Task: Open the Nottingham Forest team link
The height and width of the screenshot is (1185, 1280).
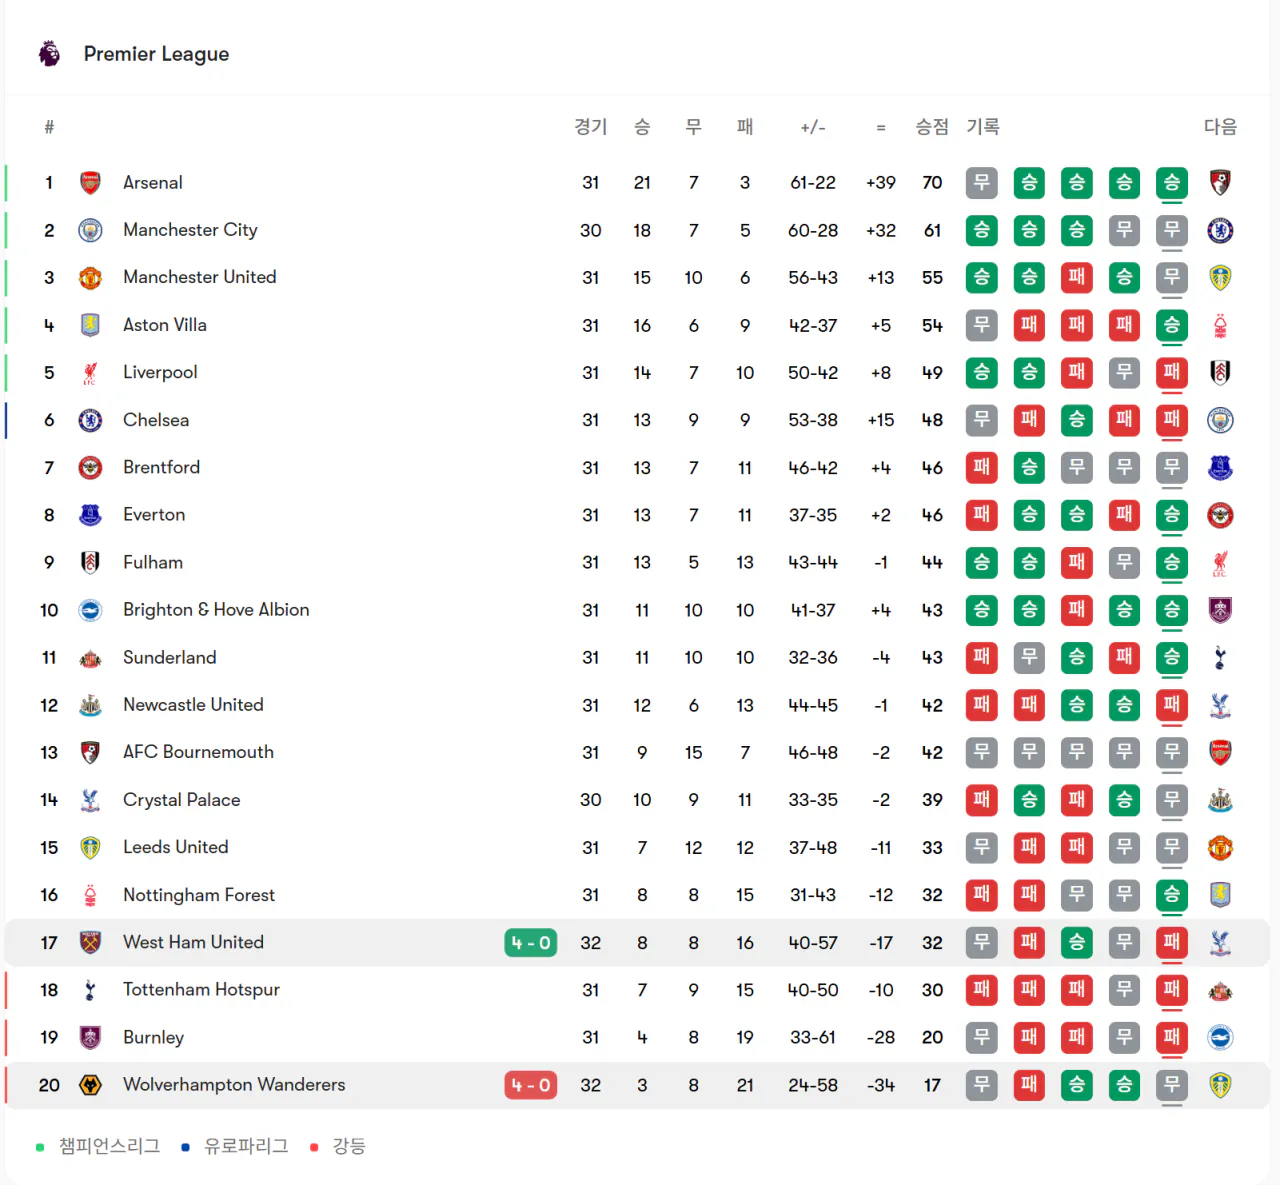Action: (x=198, y=895)
